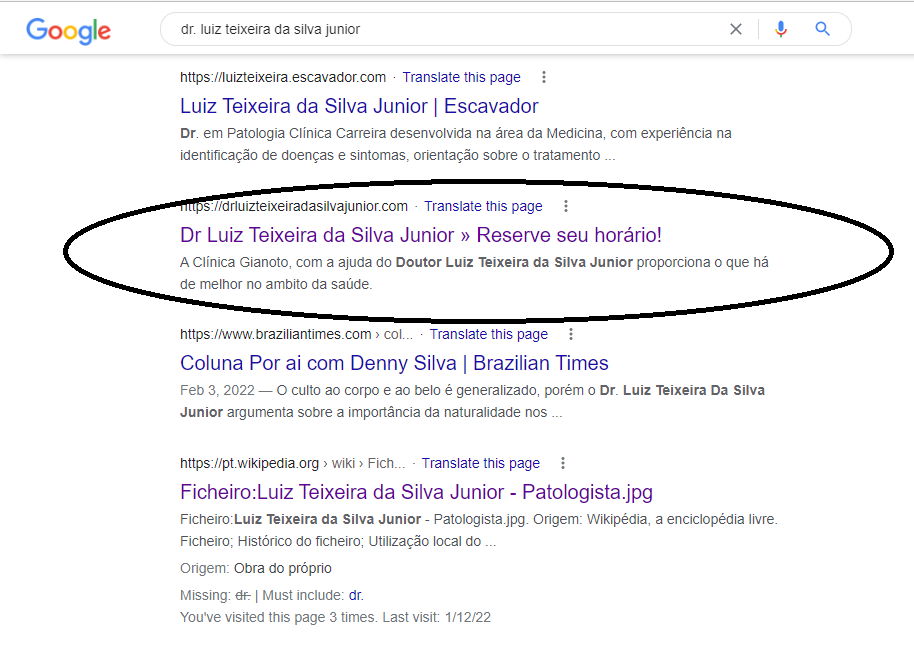Open three-dot menu for braziliantimes.com result
The width and height of the screenshot is (914, 653).
[x=571, y=334]
